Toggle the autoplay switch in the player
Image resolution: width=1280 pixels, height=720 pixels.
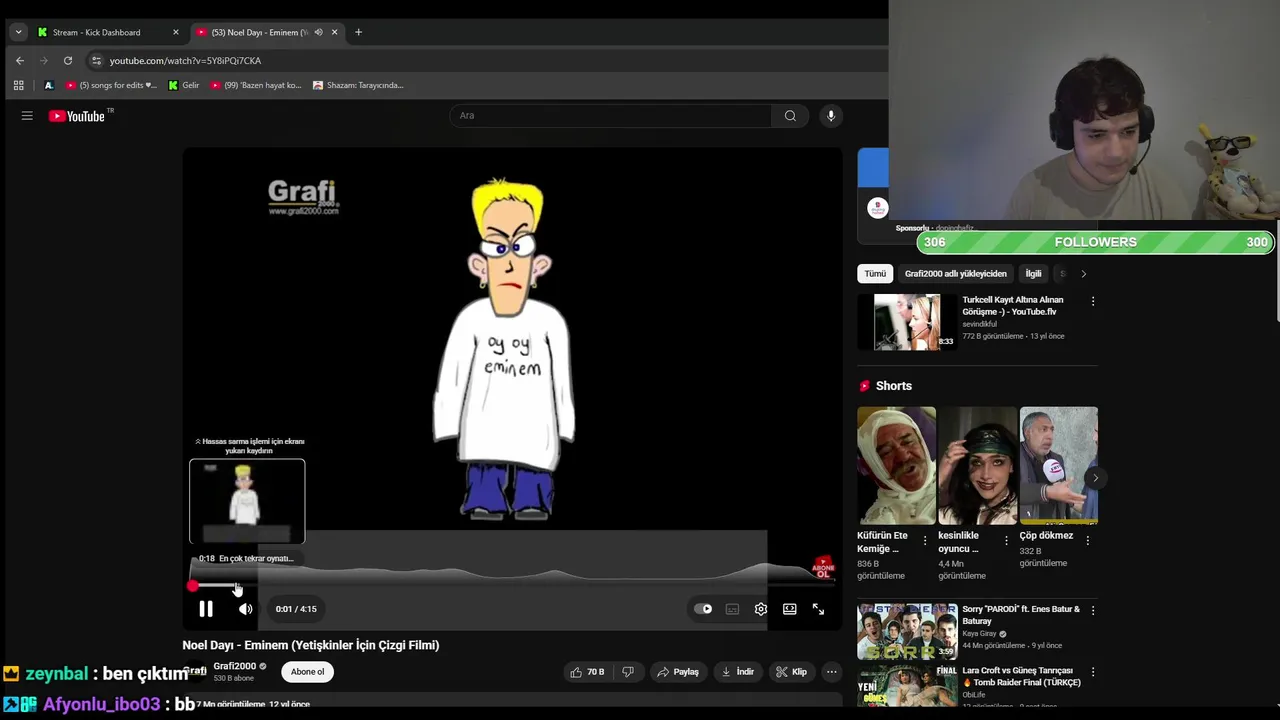point(704,609)
